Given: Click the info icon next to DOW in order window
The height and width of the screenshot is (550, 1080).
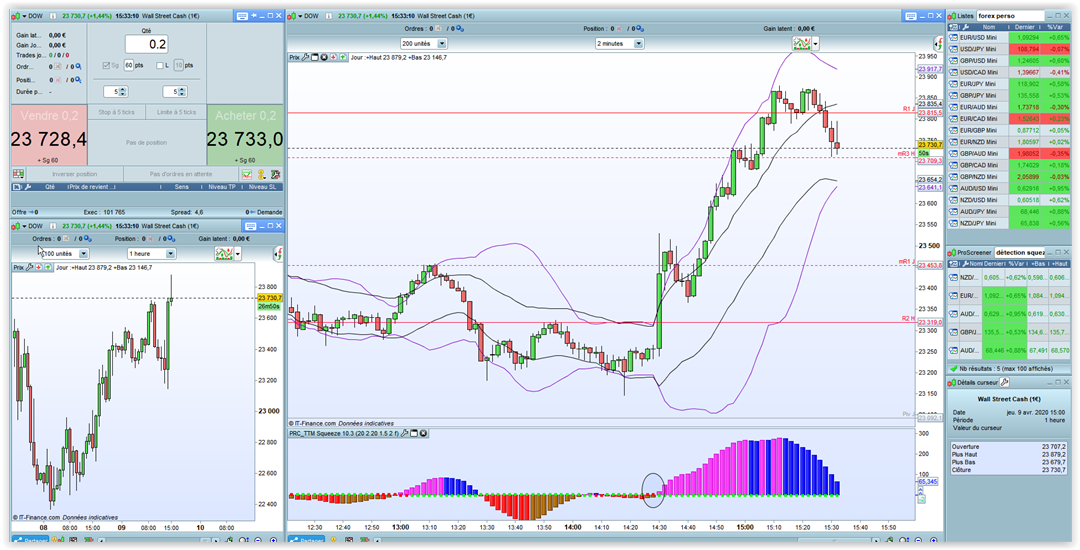Looking at the screenshot, I should coord(52,16).
